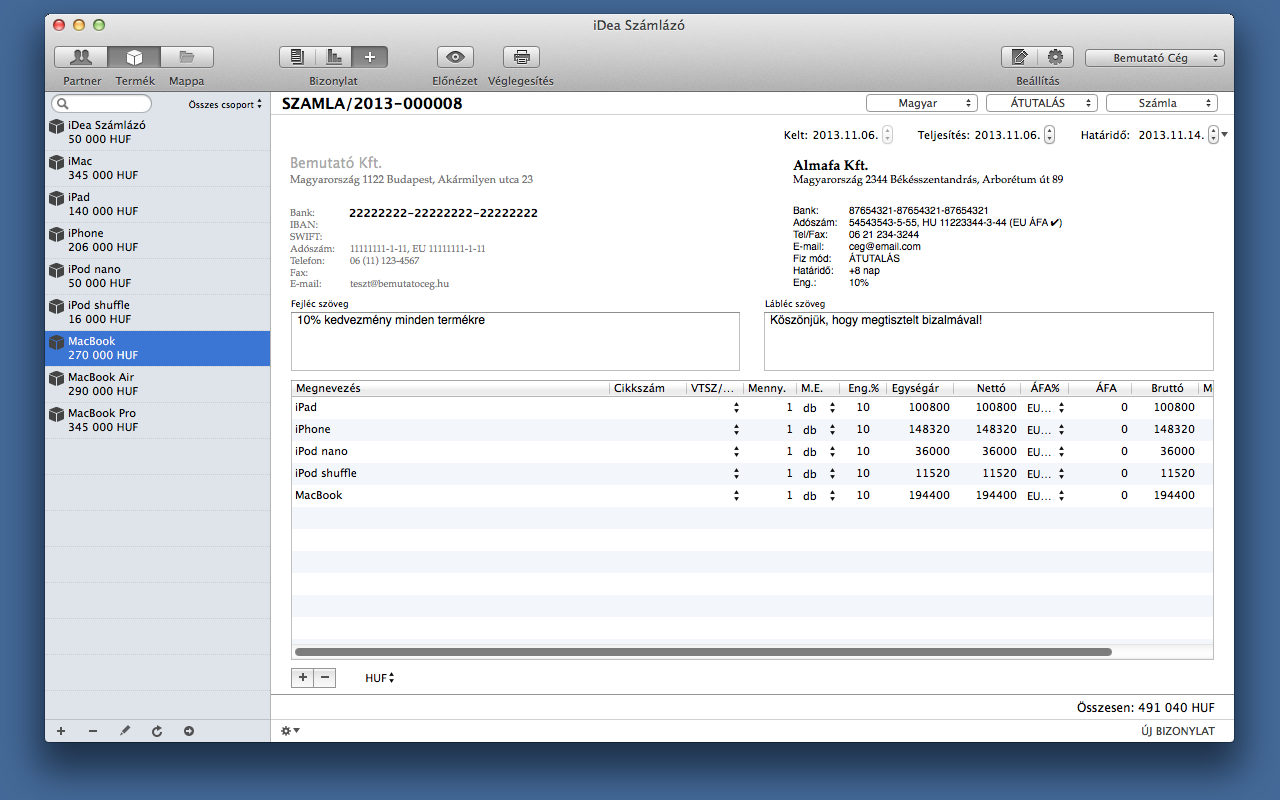Click the Bemutató Kft. seller name
This screenshot has width=1280, height=800.
(x=336, y=163)
